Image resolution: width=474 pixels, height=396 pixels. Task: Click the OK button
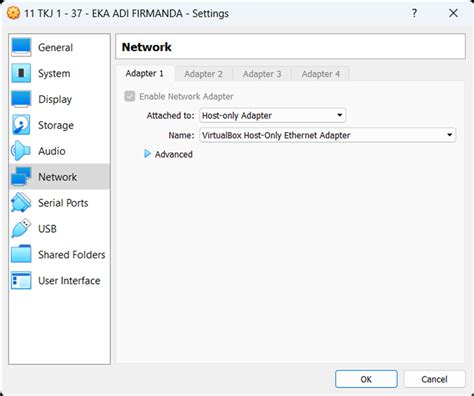366,379
